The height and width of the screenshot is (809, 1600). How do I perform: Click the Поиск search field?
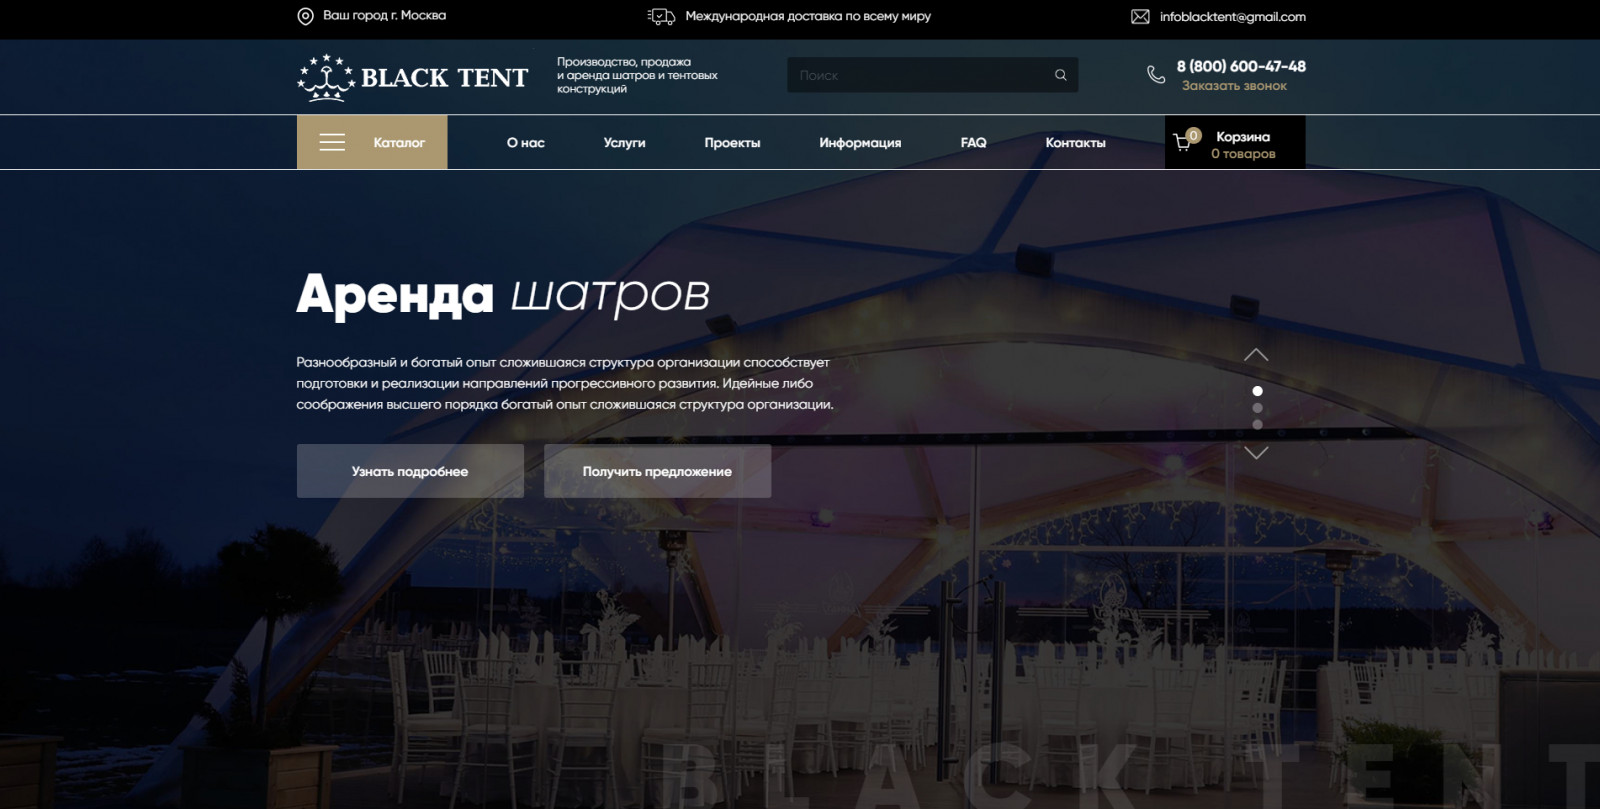coord(932,75)
